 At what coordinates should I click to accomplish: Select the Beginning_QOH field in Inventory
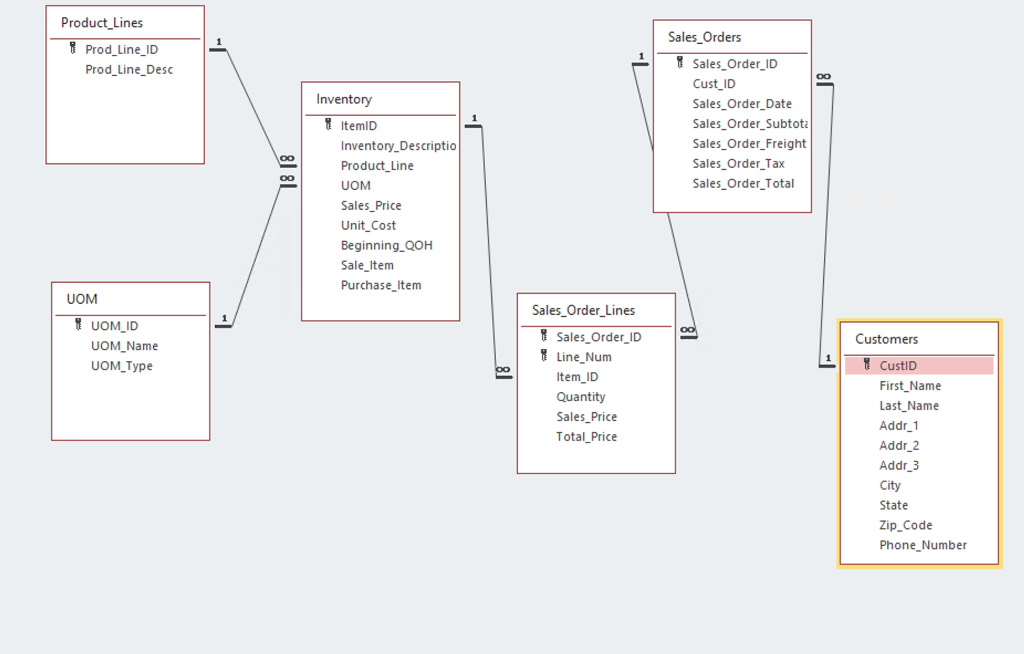click(x=387, y=245)
